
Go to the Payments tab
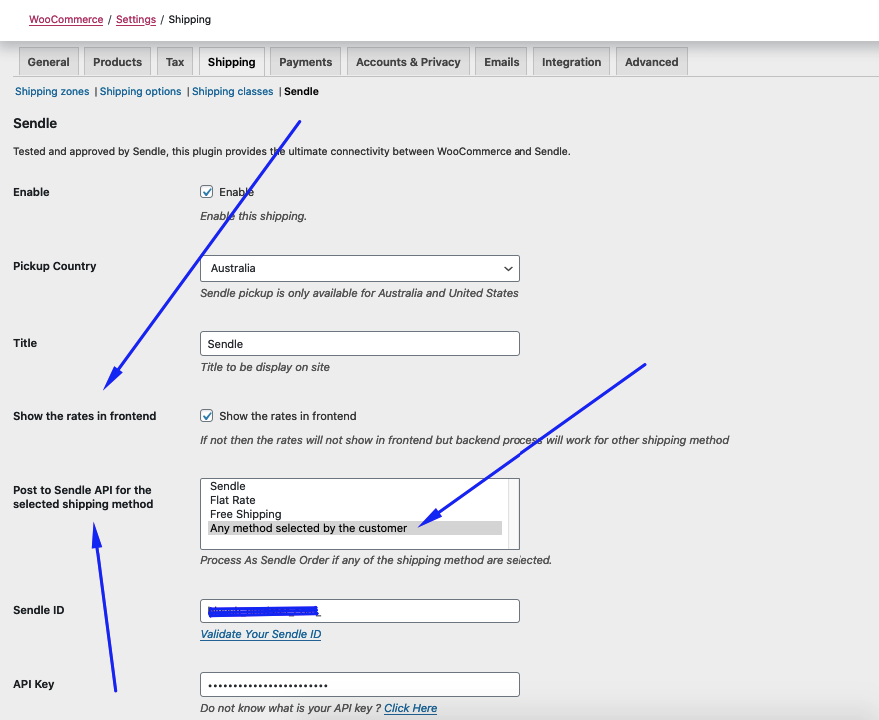pyautogui.click(x=305, y=62)
